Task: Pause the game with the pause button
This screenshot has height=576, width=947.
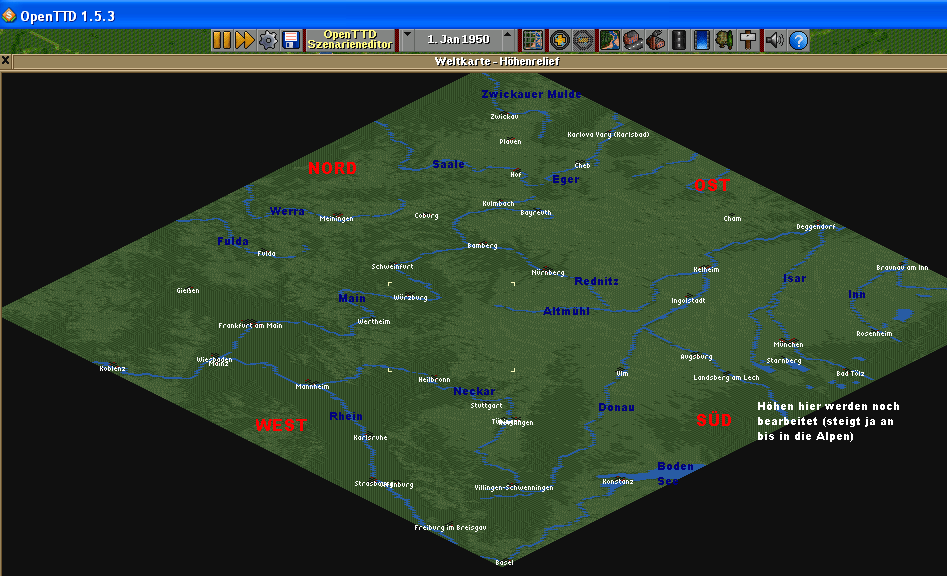Action: pos(221,40)
